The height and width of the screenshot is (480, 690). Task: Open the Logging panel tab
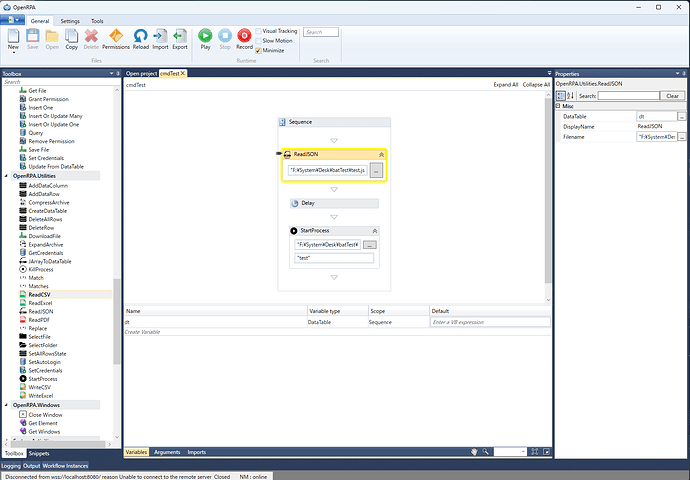point(11,465)
